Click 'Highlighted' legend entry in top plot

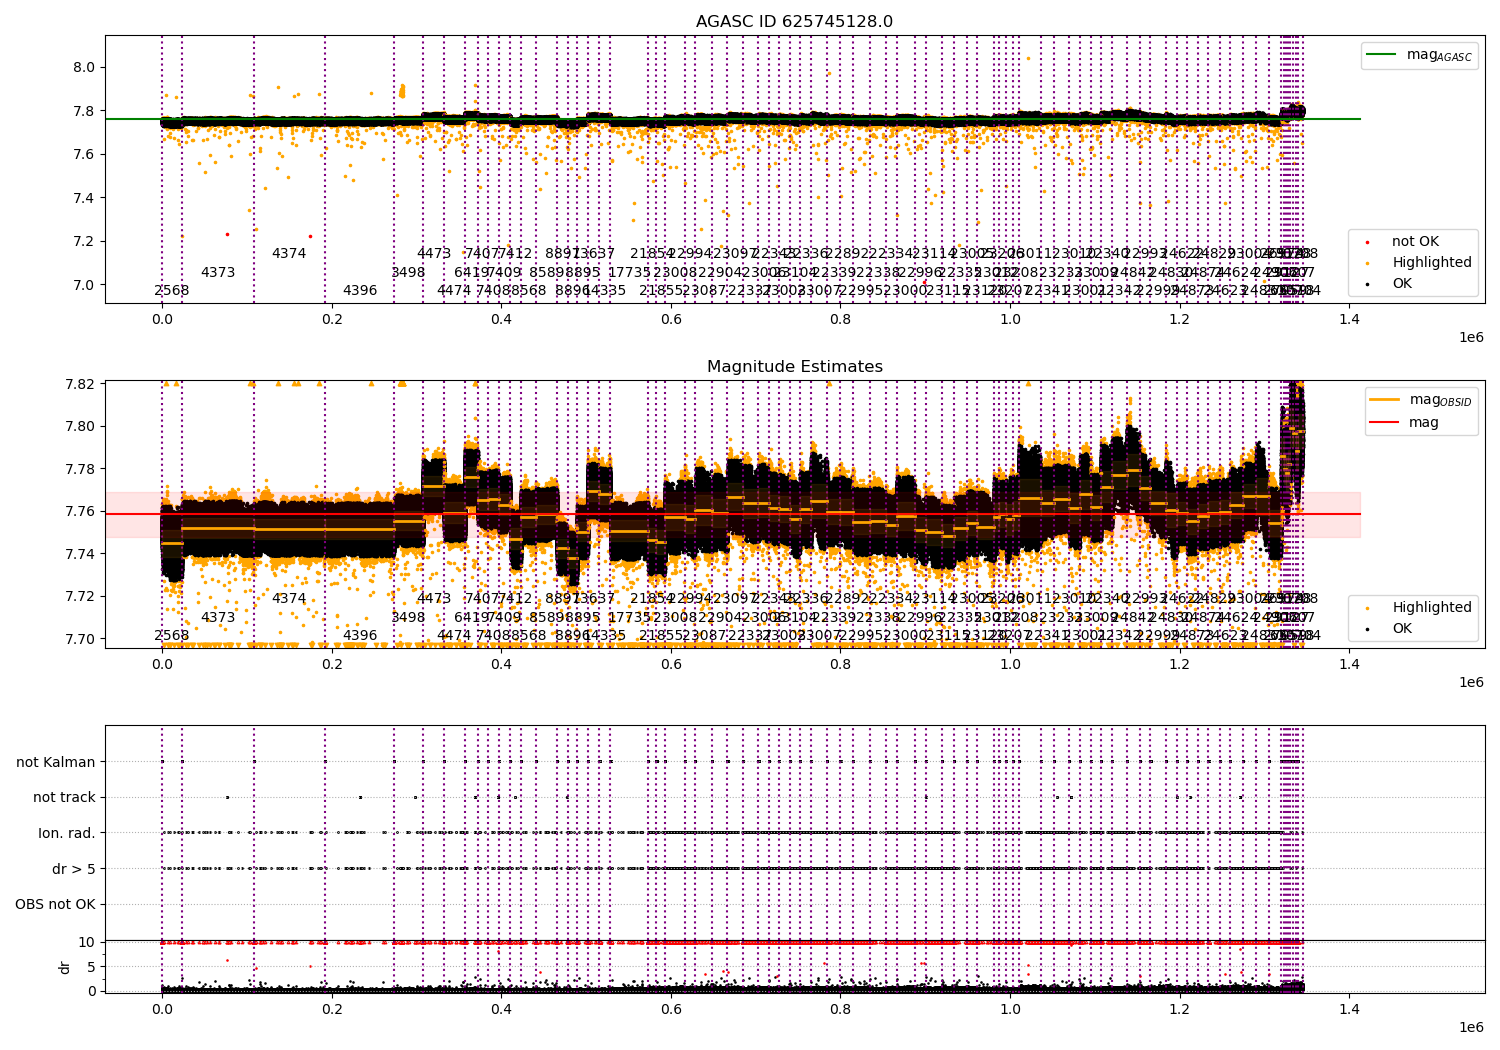tap(1432, 263)
